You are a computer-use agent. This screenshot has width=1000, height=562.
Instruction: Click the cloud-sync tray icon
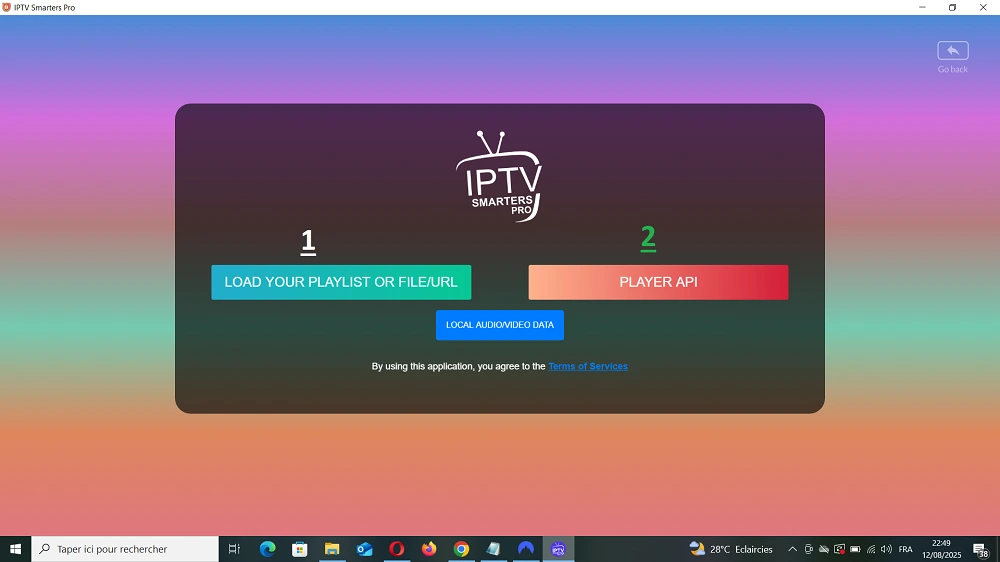tap(824, 549)
